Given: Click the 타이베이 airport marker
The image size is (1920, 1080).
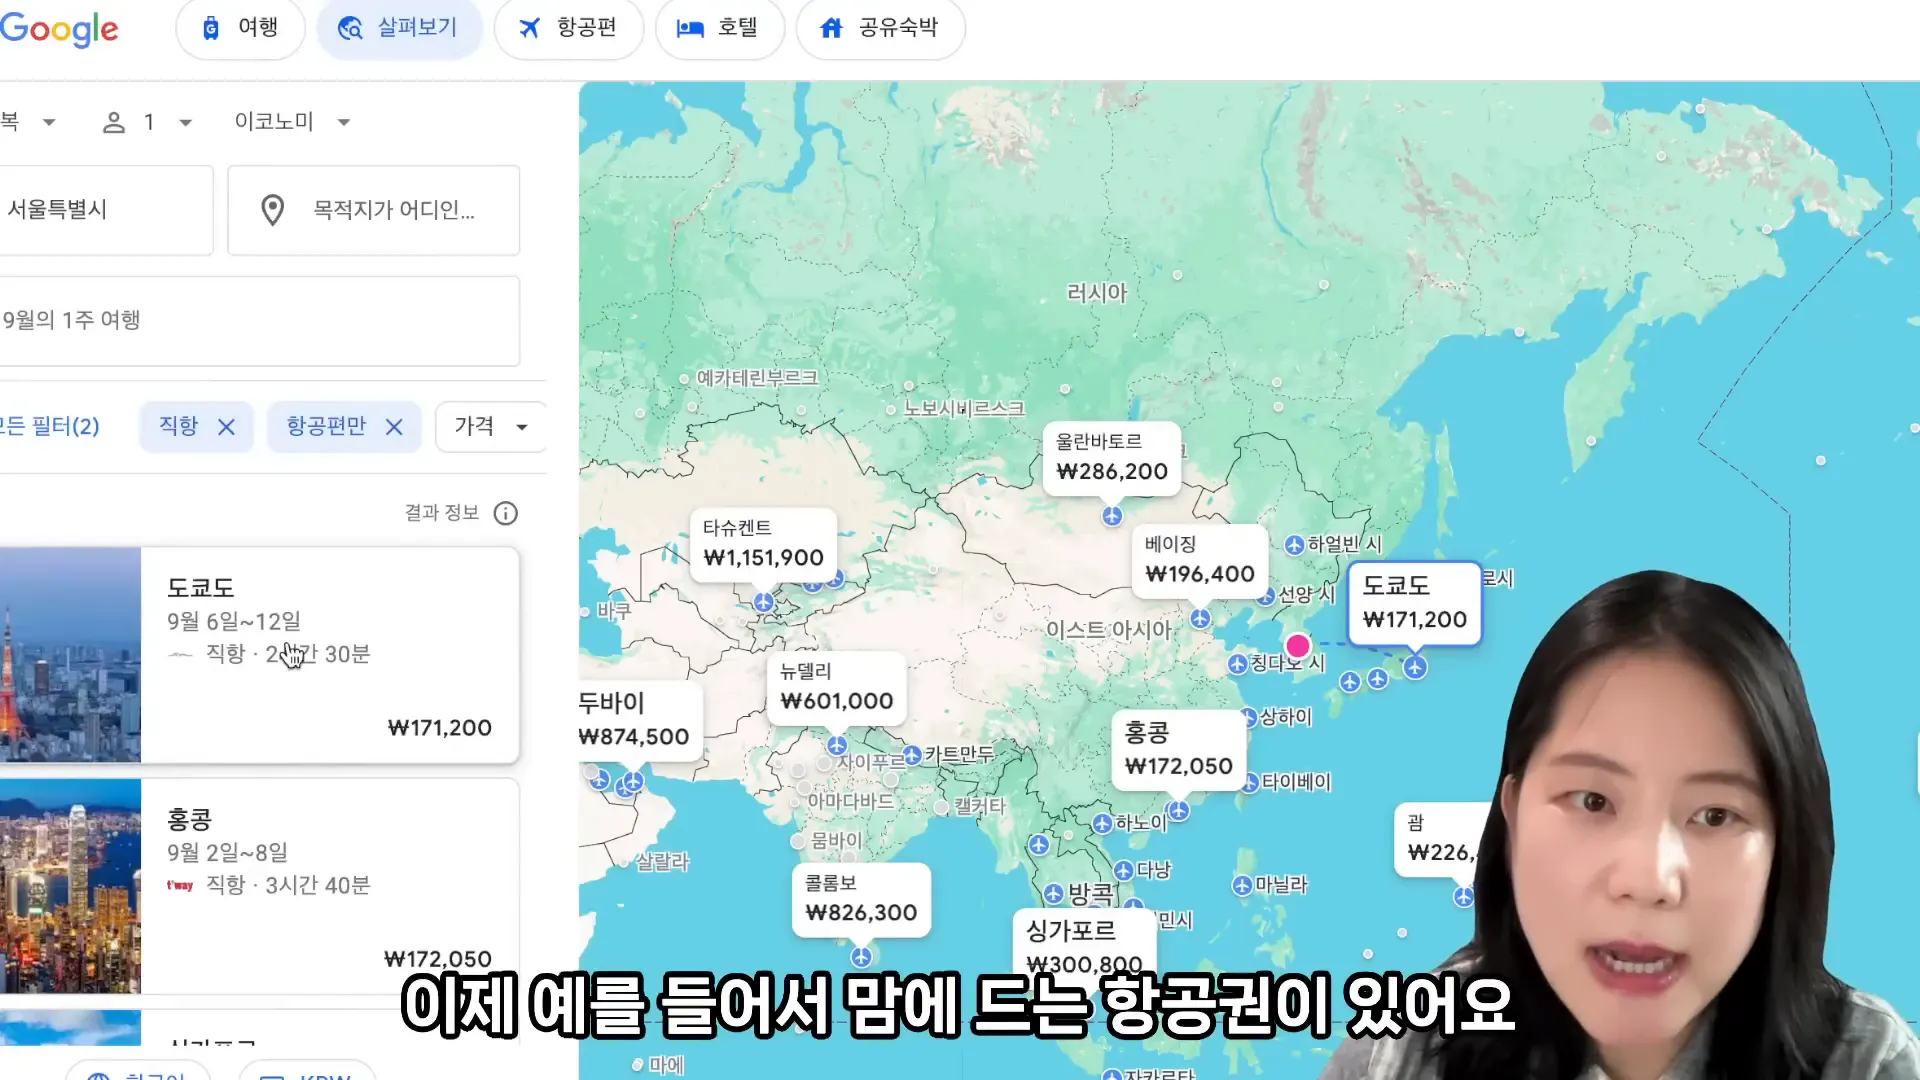Looking at the screenshot, I should click(x=1249, y=783).
